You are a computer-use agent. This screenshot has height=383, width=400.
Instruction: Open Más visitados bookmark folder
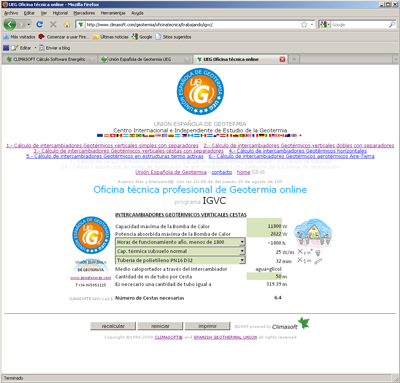click(19, 37)
